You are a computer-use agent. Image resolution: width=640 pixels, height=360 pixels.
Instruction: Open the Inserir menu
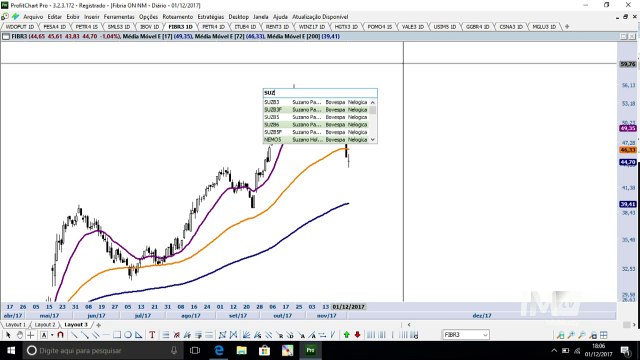click(92, 17)
